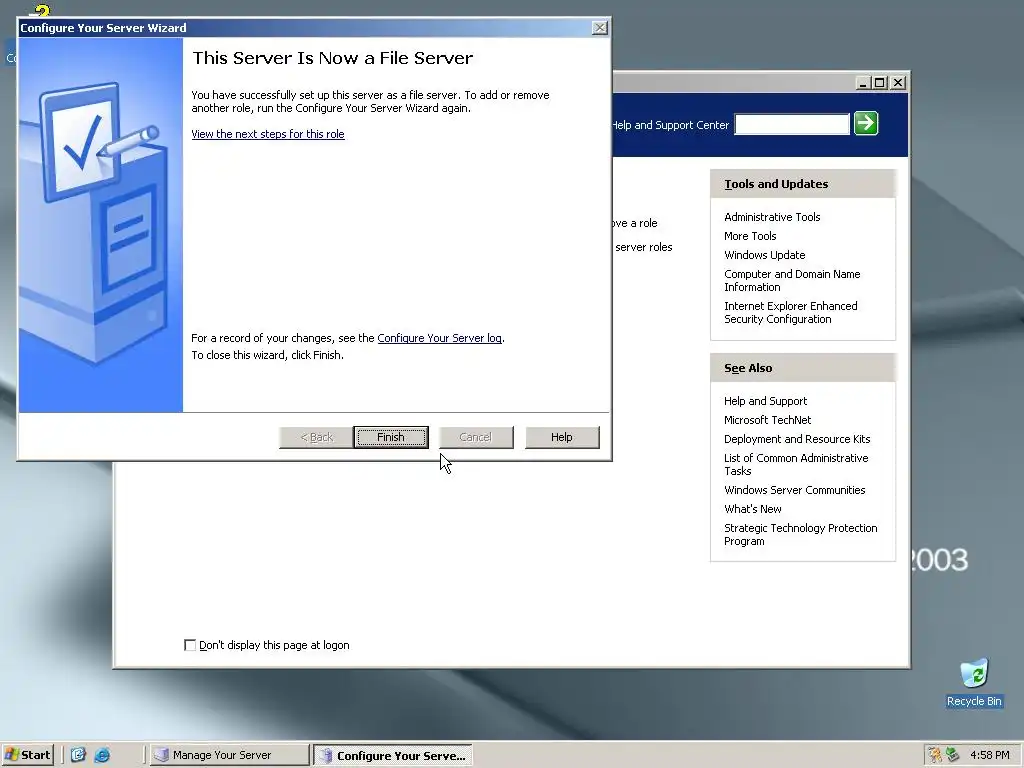
Task: Open Internet Explorer Enhanced Security Configuration
Action: [790, 312]
